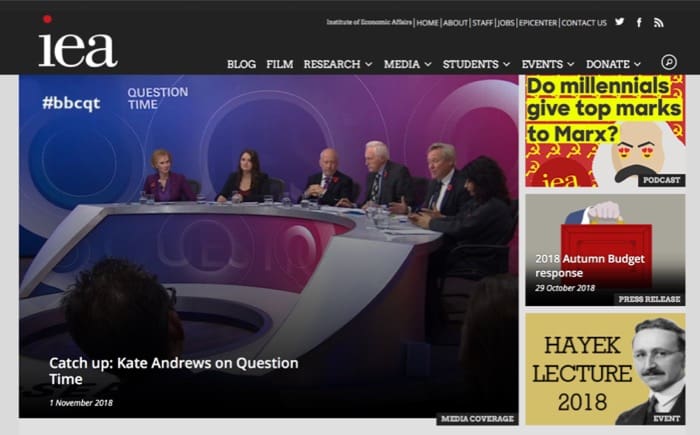The width and height of the screenshot is (700, 435).
Task: Open the Epicenter link
Action: pos(538,23)
